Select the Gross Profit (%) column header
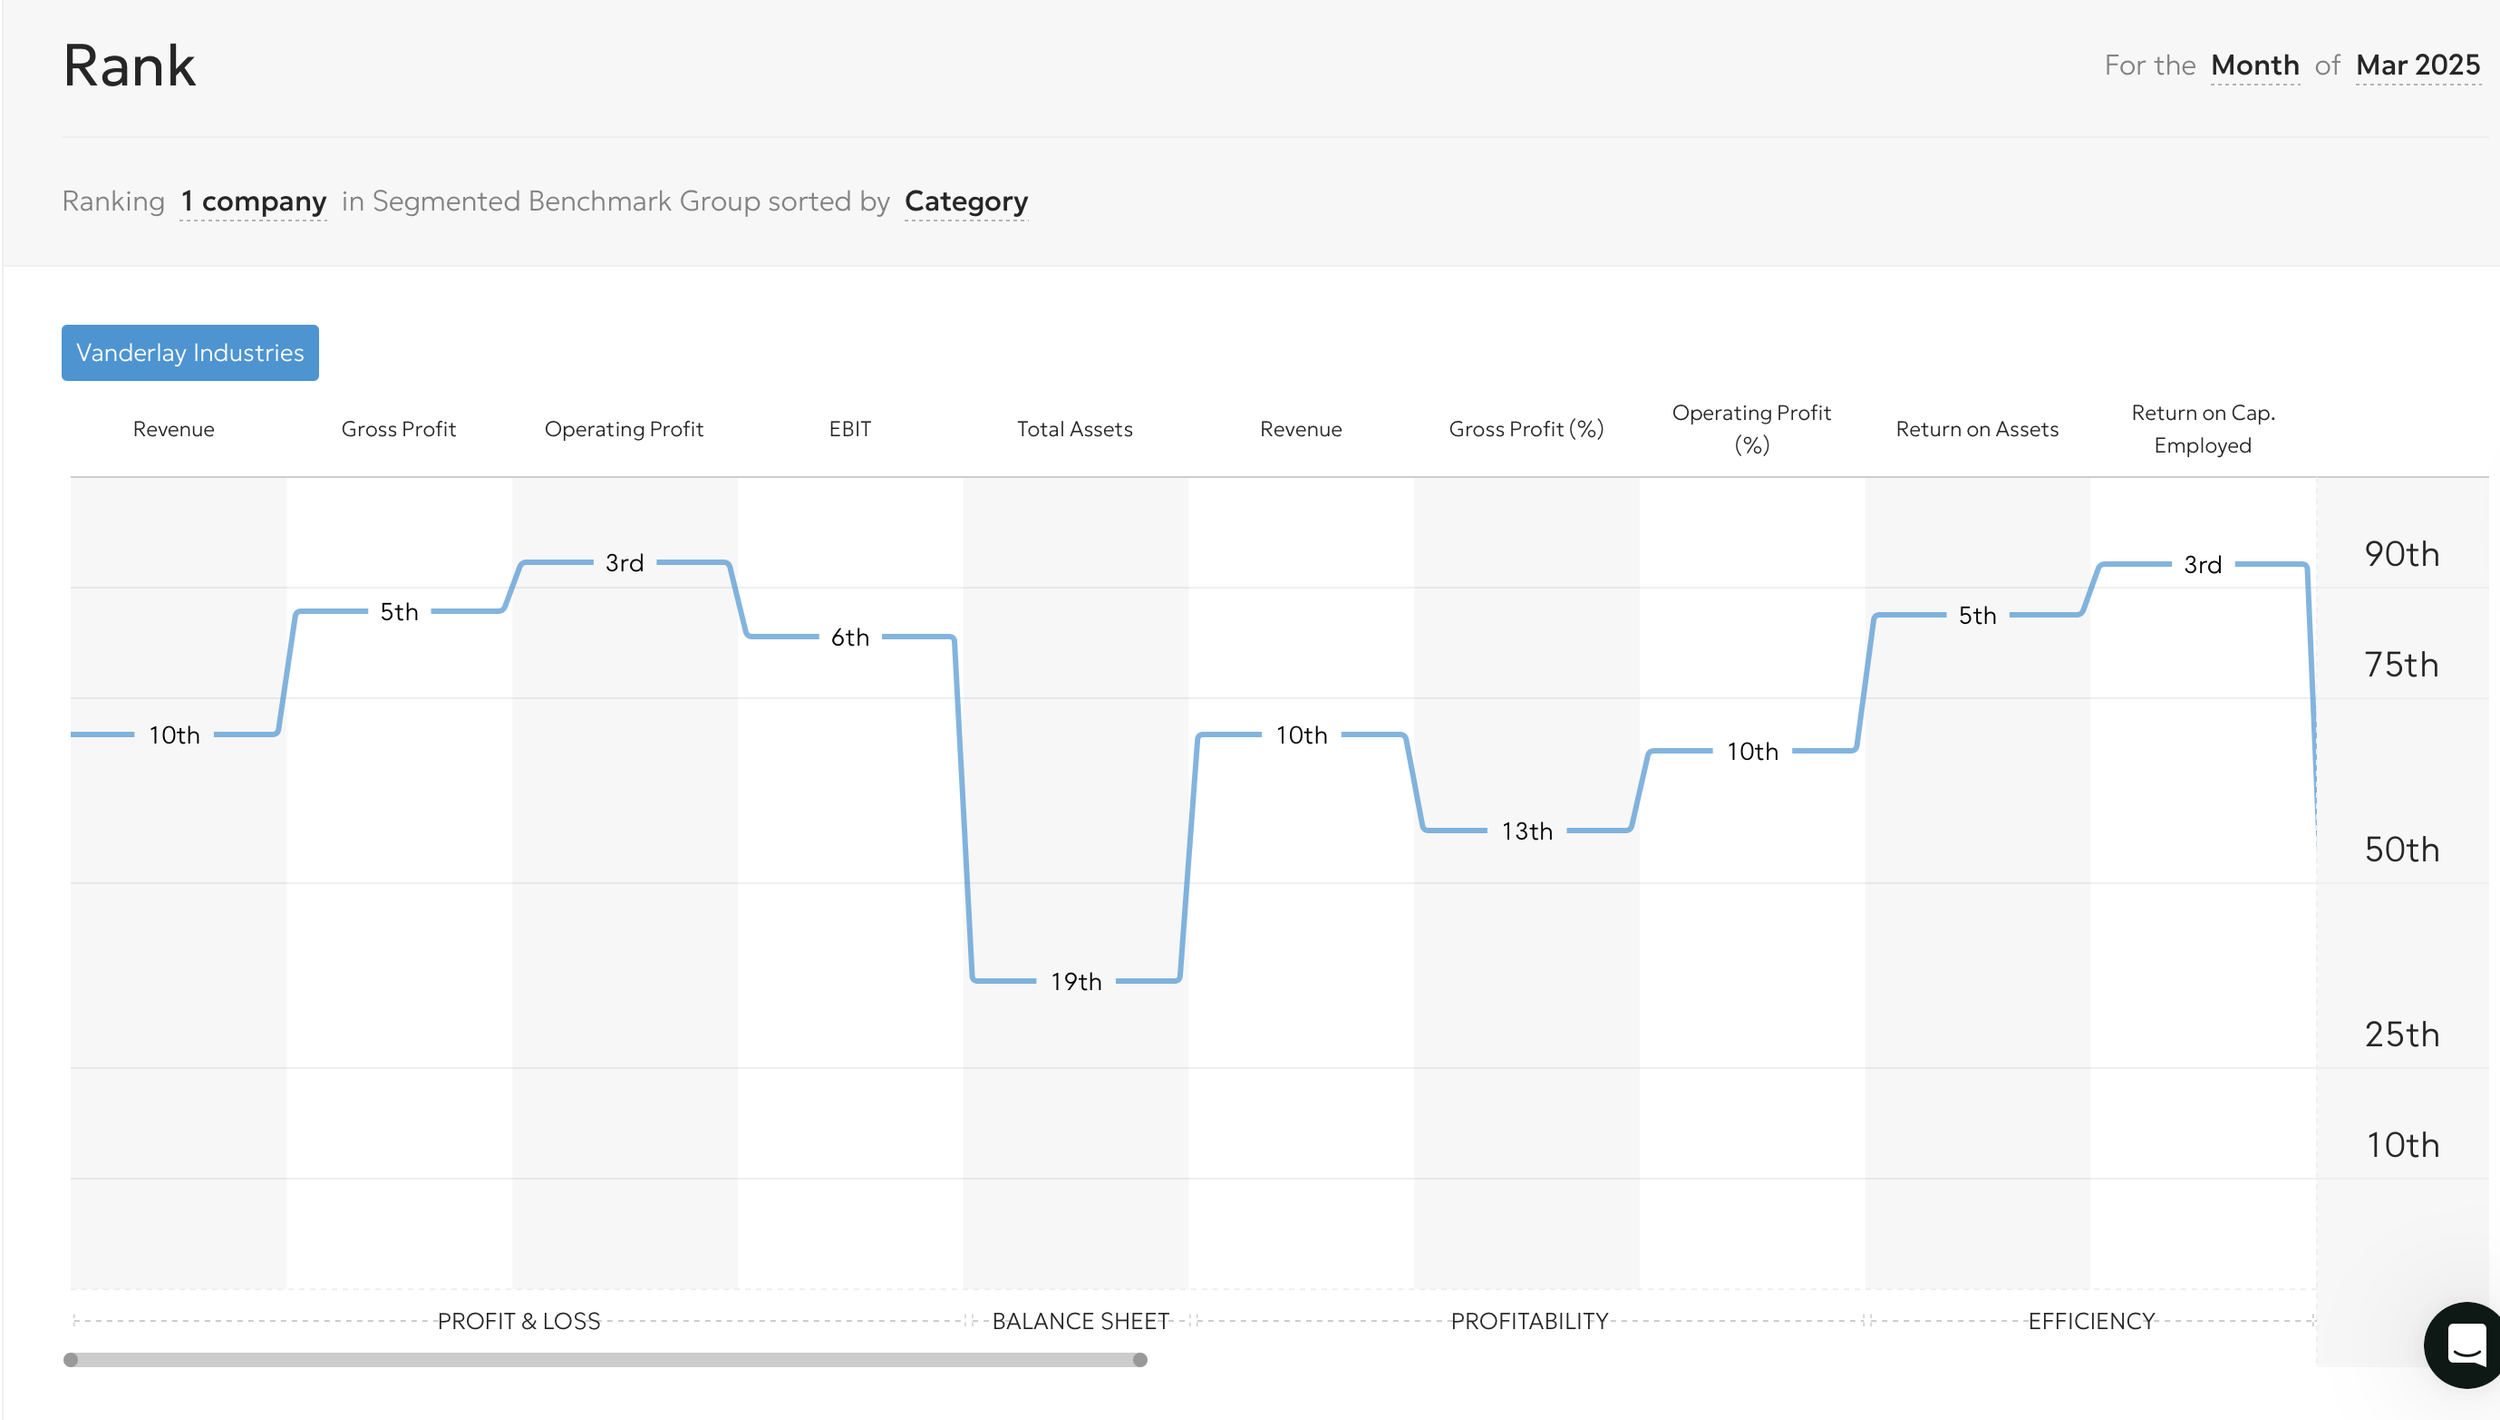Screen dimensions: 2500x1420 pos(1525,429)
